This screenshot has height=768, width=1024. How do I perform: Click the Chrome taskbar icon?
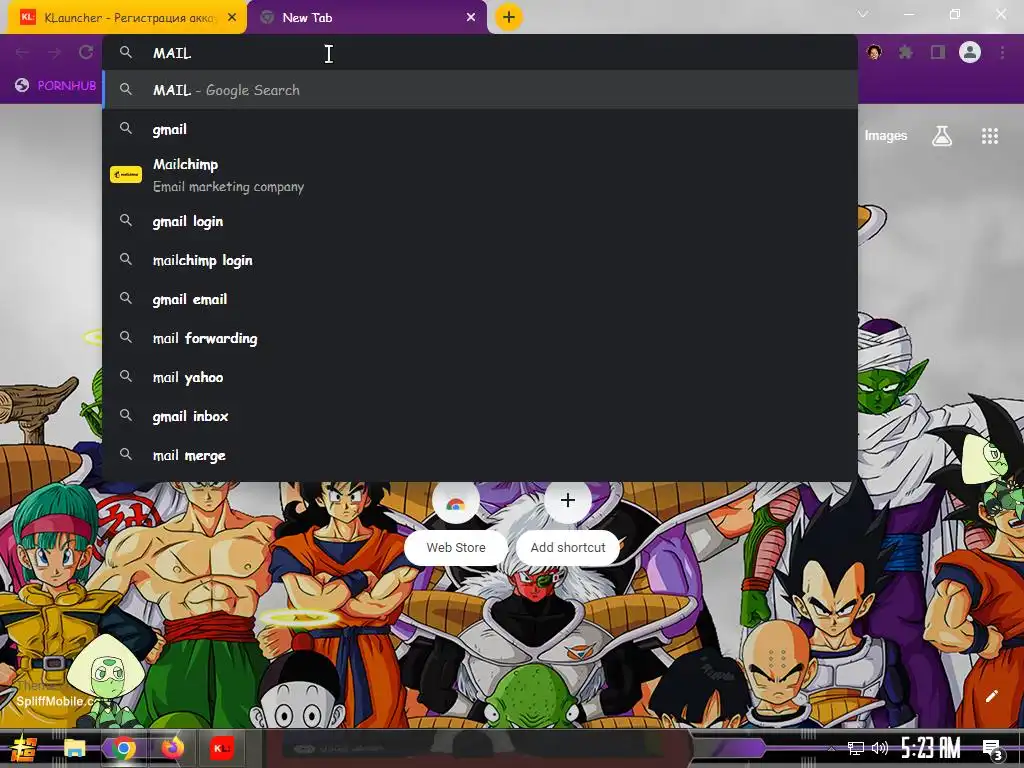123,748
